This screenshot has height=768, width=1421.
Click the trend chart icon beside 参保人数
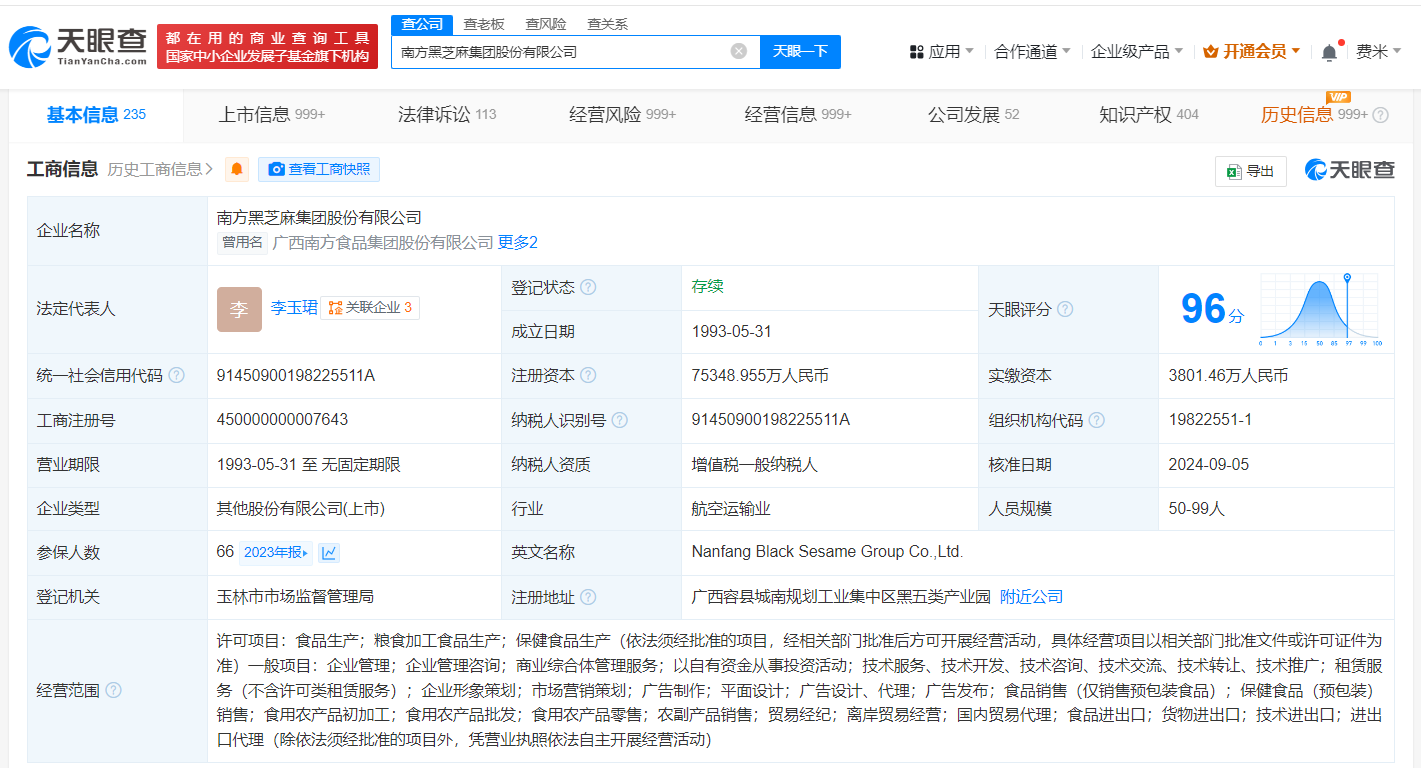tap(329, 552)
